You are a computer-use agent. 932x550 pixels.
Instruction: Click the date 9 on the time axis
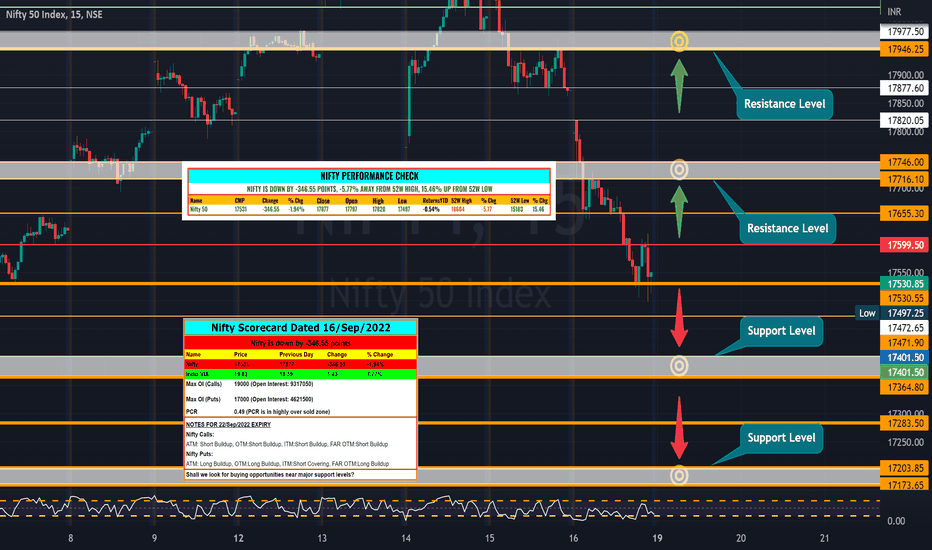click(155, 538)
